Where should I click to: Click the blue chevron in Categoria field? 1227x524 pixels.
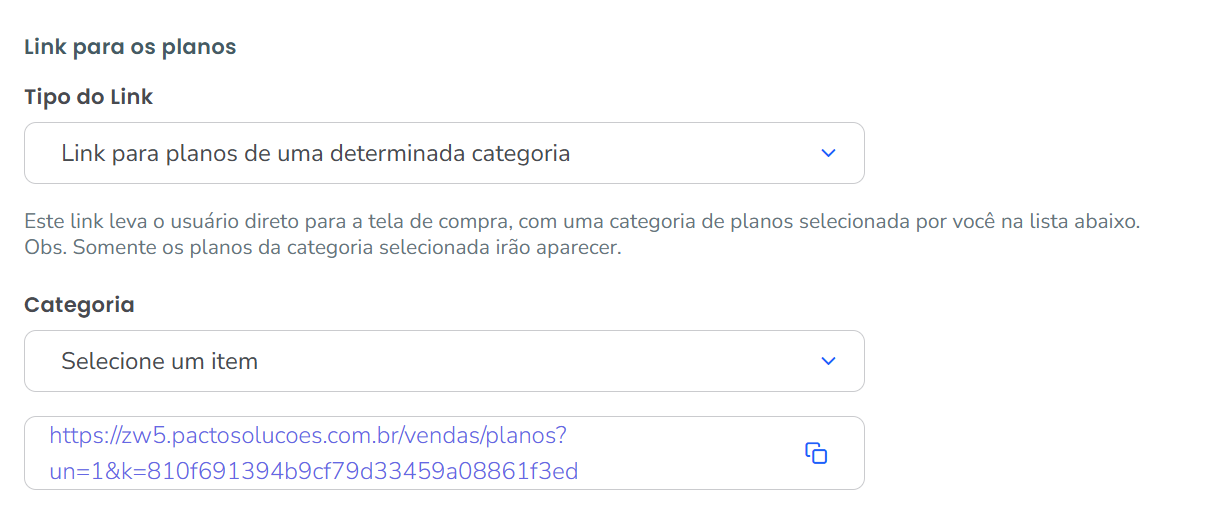(827, 361)
